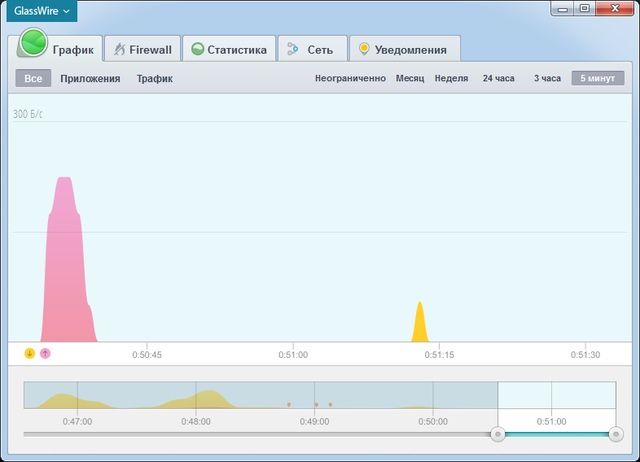Switch graph view to Трафик
640x462 pixels.
coord(154,78)
